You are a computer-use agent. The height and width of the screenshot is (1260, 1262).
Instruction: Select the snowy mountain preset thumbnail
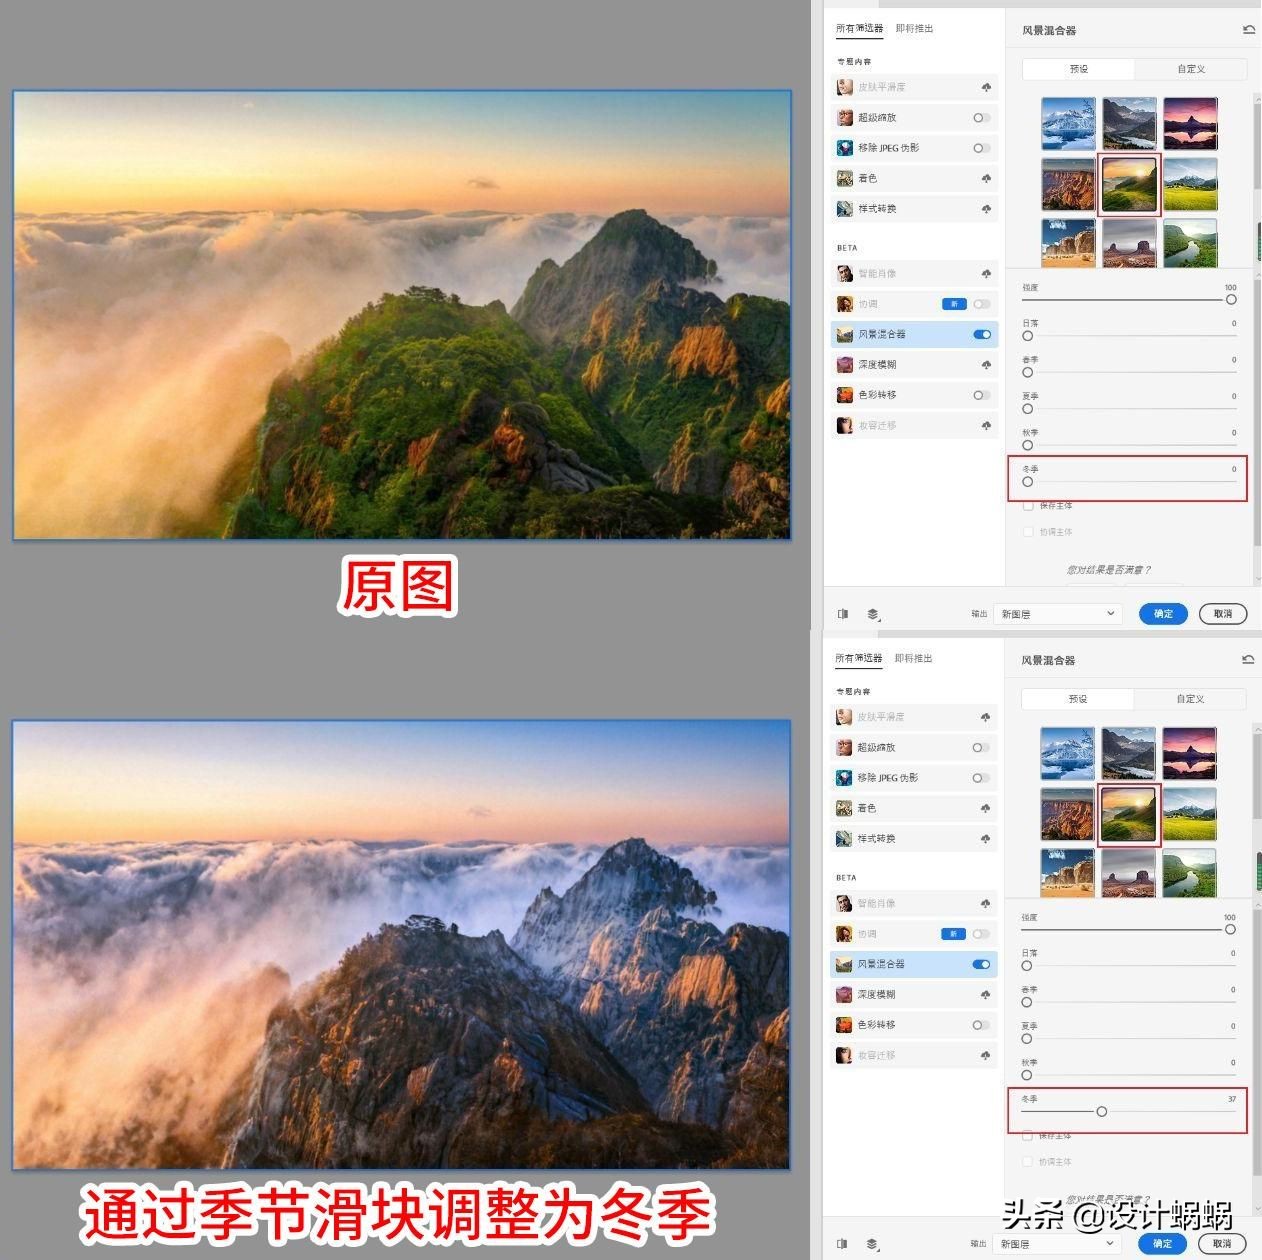[1066, 122]
